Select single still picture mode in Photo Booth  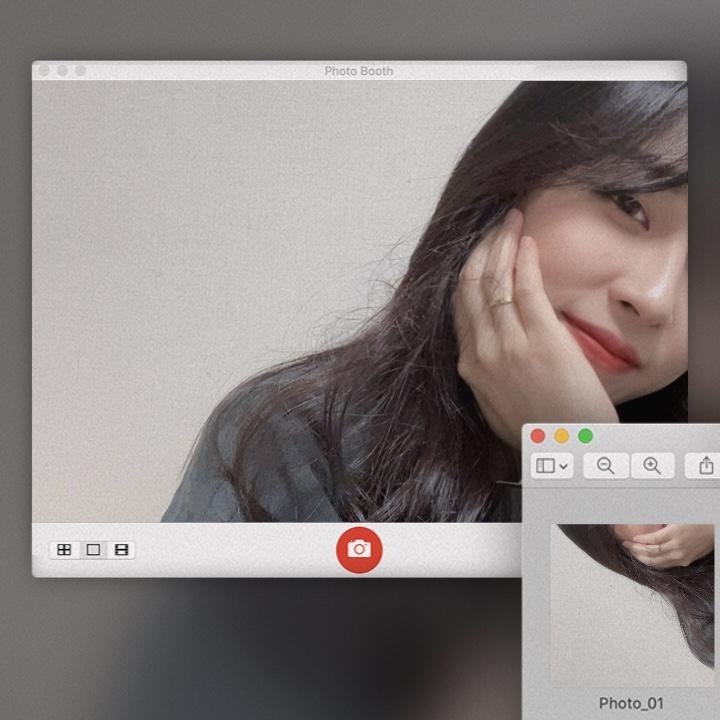[93, 550]
